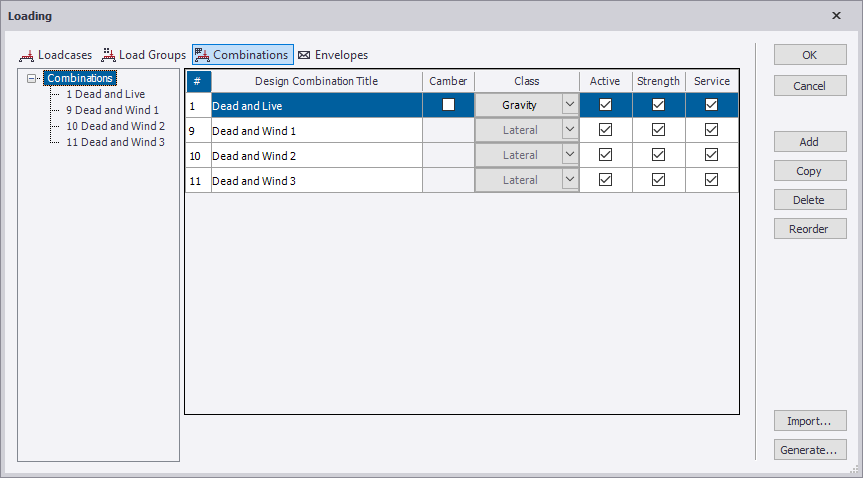Switch to the Load Groups tab label

[152, 55]
